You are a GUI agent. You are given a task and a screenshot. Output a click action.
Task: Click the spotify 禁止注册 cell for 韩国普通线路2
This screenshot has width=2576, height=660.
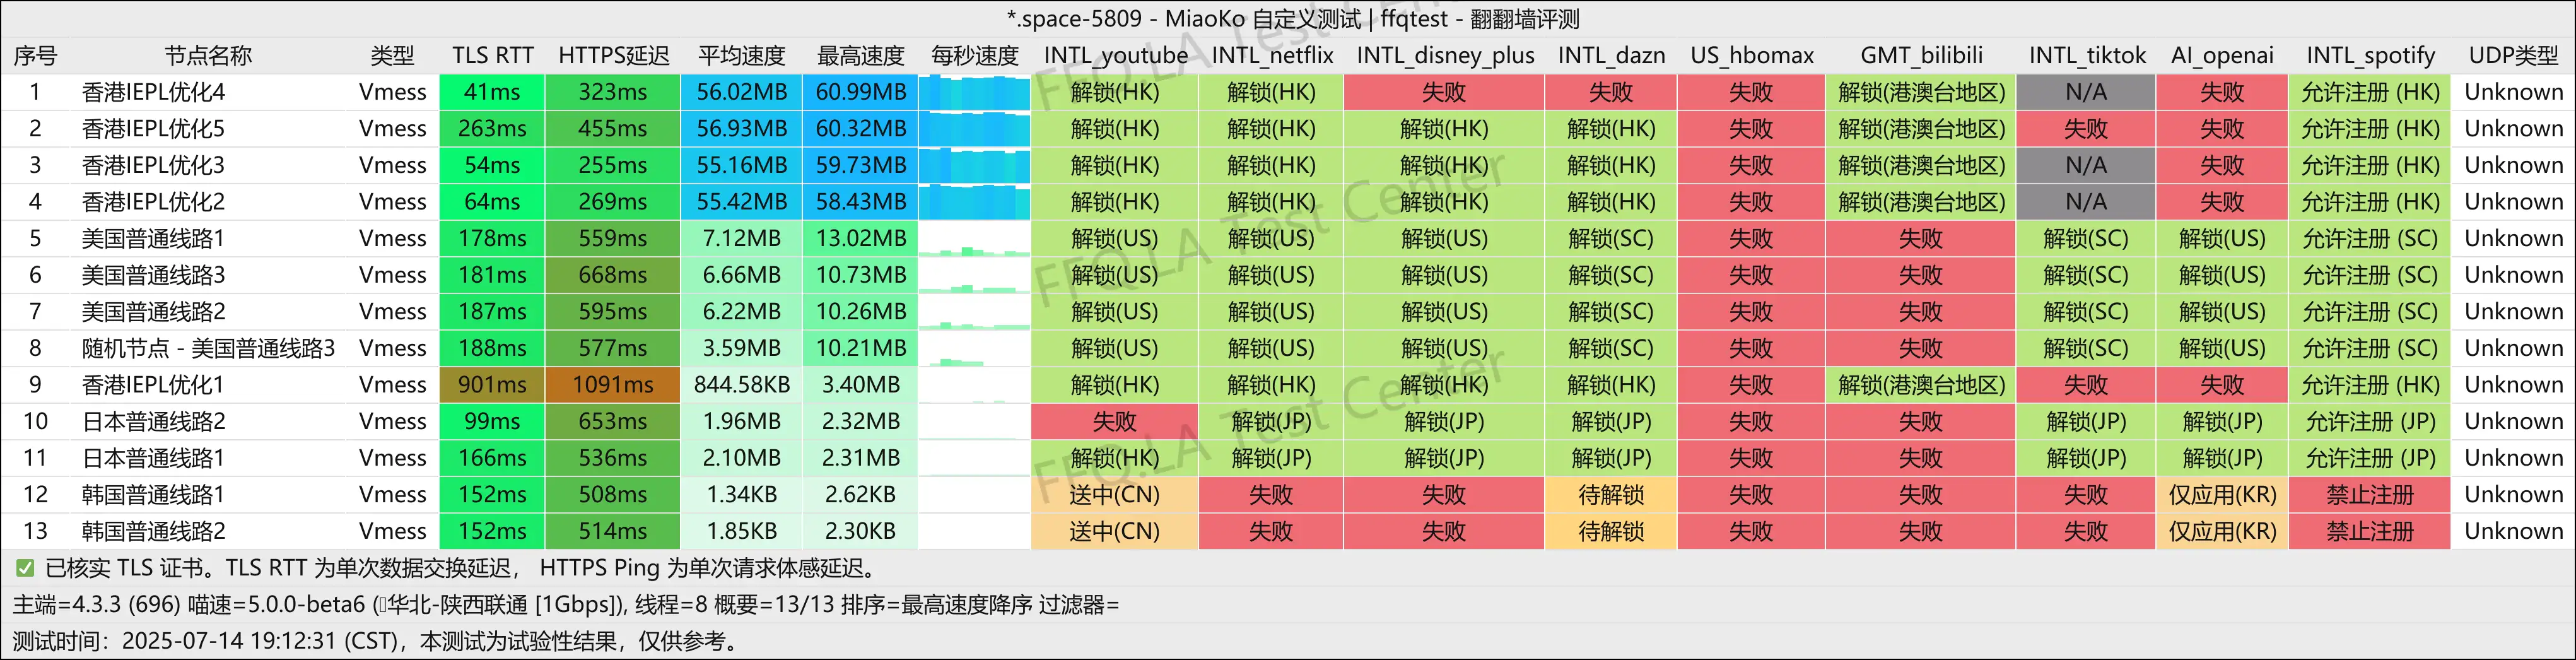[2370, 531]
